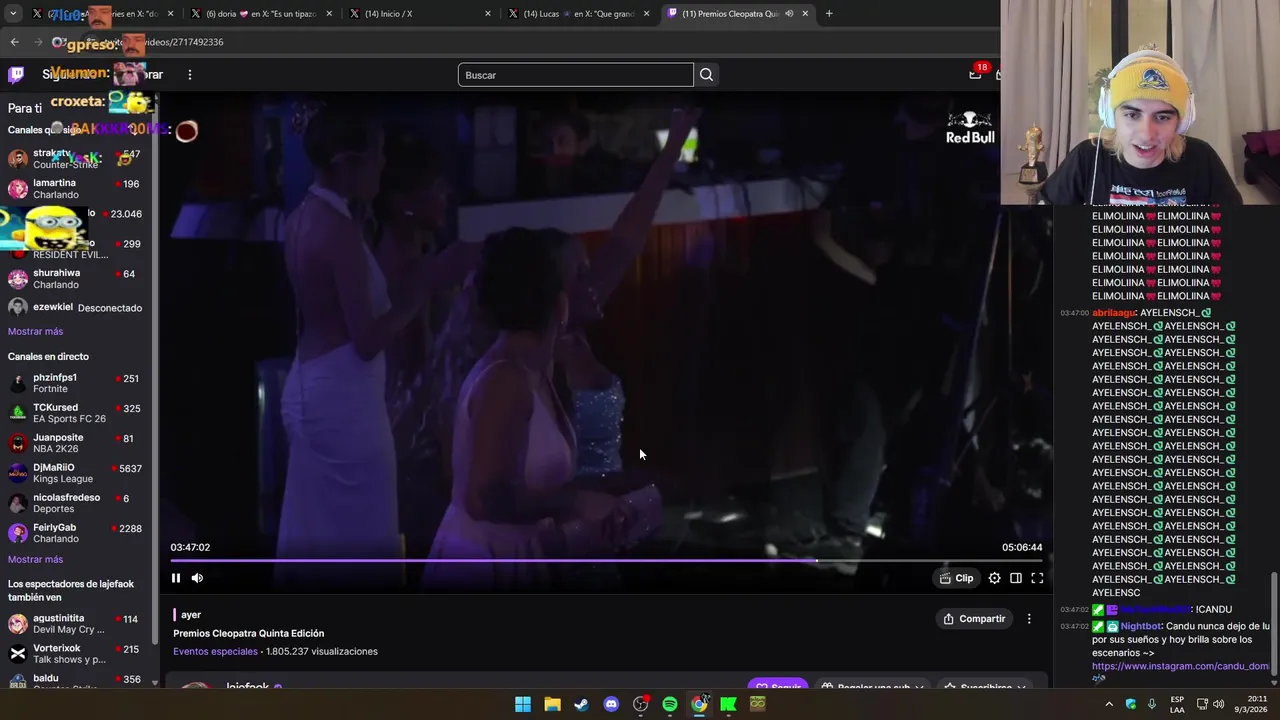Create a Clip from the video
The image size is (1280, 720).
[956, 578]
